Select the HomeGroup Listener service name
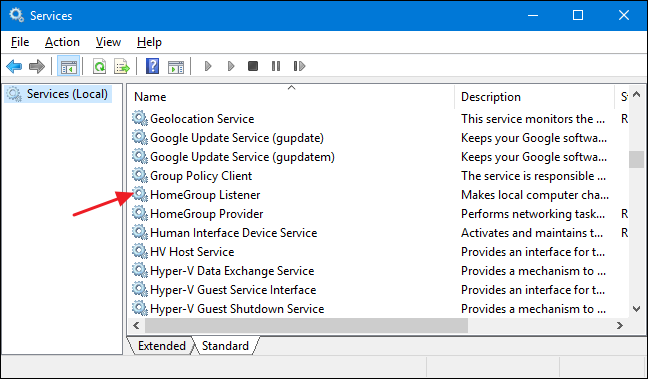The width and height of the screenshot is (648, 379). point(205,195)
